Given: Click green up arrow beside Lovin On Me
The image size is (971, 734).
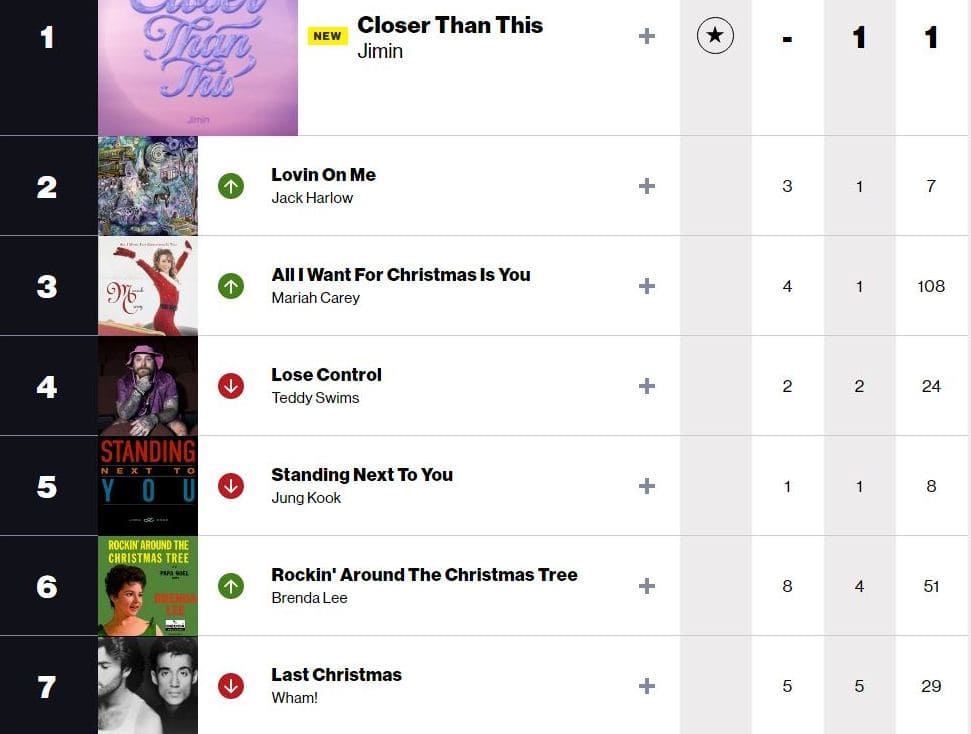Looking at the screenshot, I should click(x=231, y=186).
